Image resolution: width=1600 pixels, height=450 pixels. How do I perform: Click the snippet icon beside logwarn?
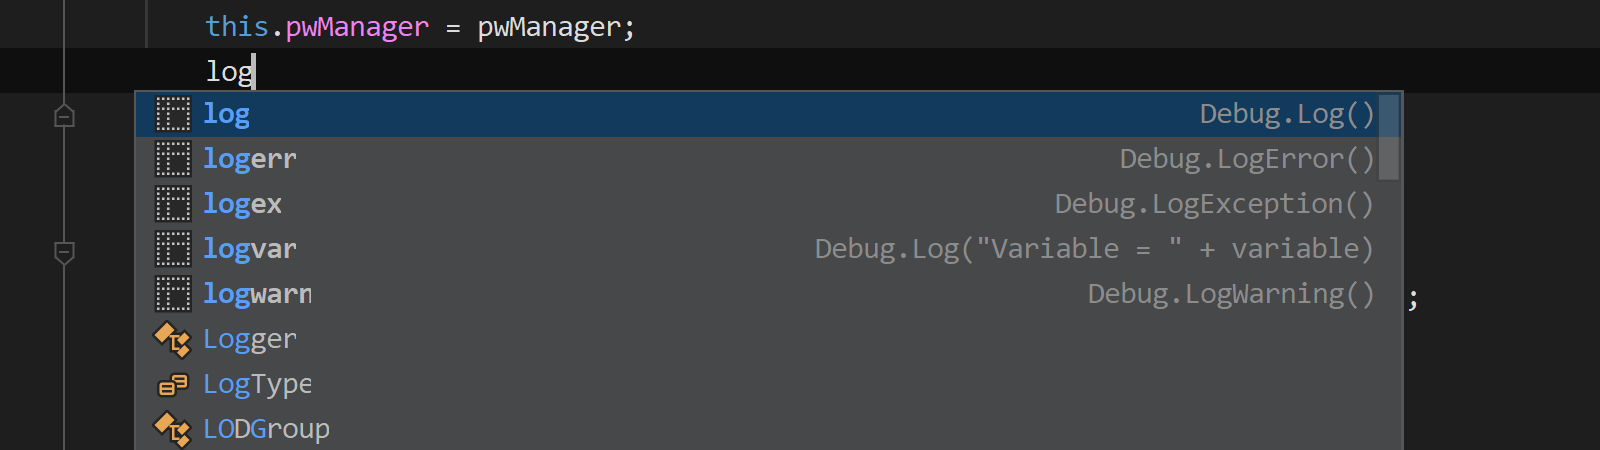point(172,294)
